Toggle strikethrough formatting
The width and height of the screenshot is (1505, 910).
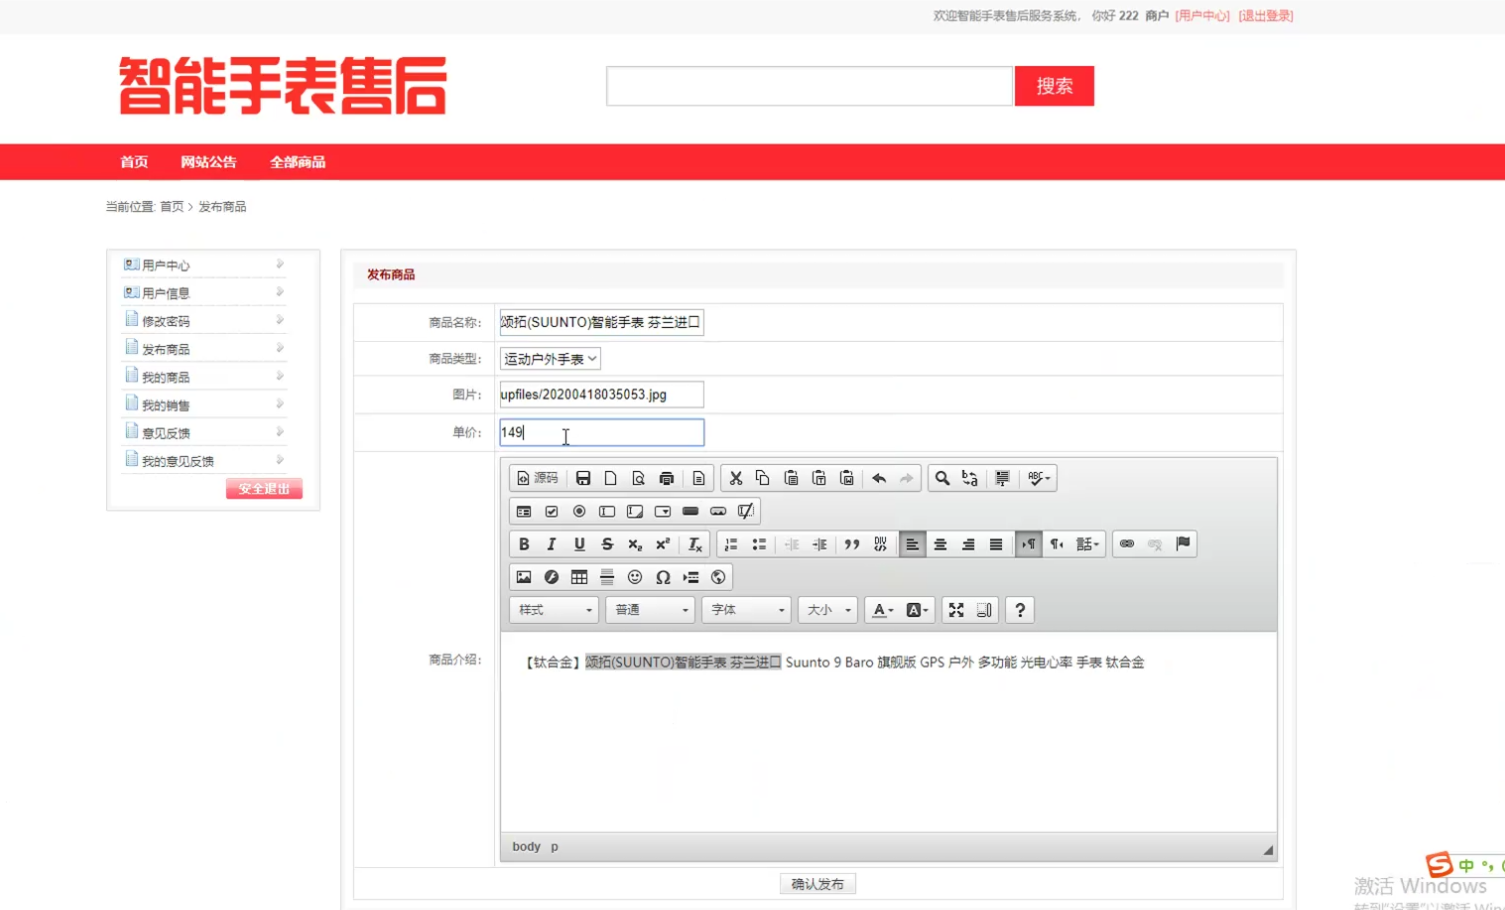[607, 544]
